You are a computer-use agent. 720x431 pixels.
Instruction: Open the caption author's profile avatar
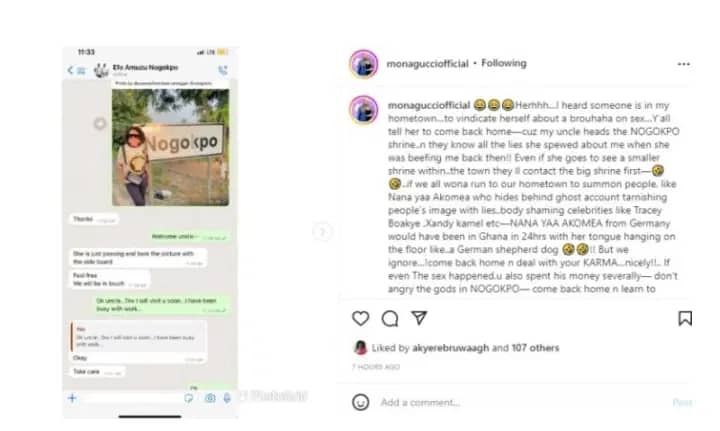tap(364, 110)
